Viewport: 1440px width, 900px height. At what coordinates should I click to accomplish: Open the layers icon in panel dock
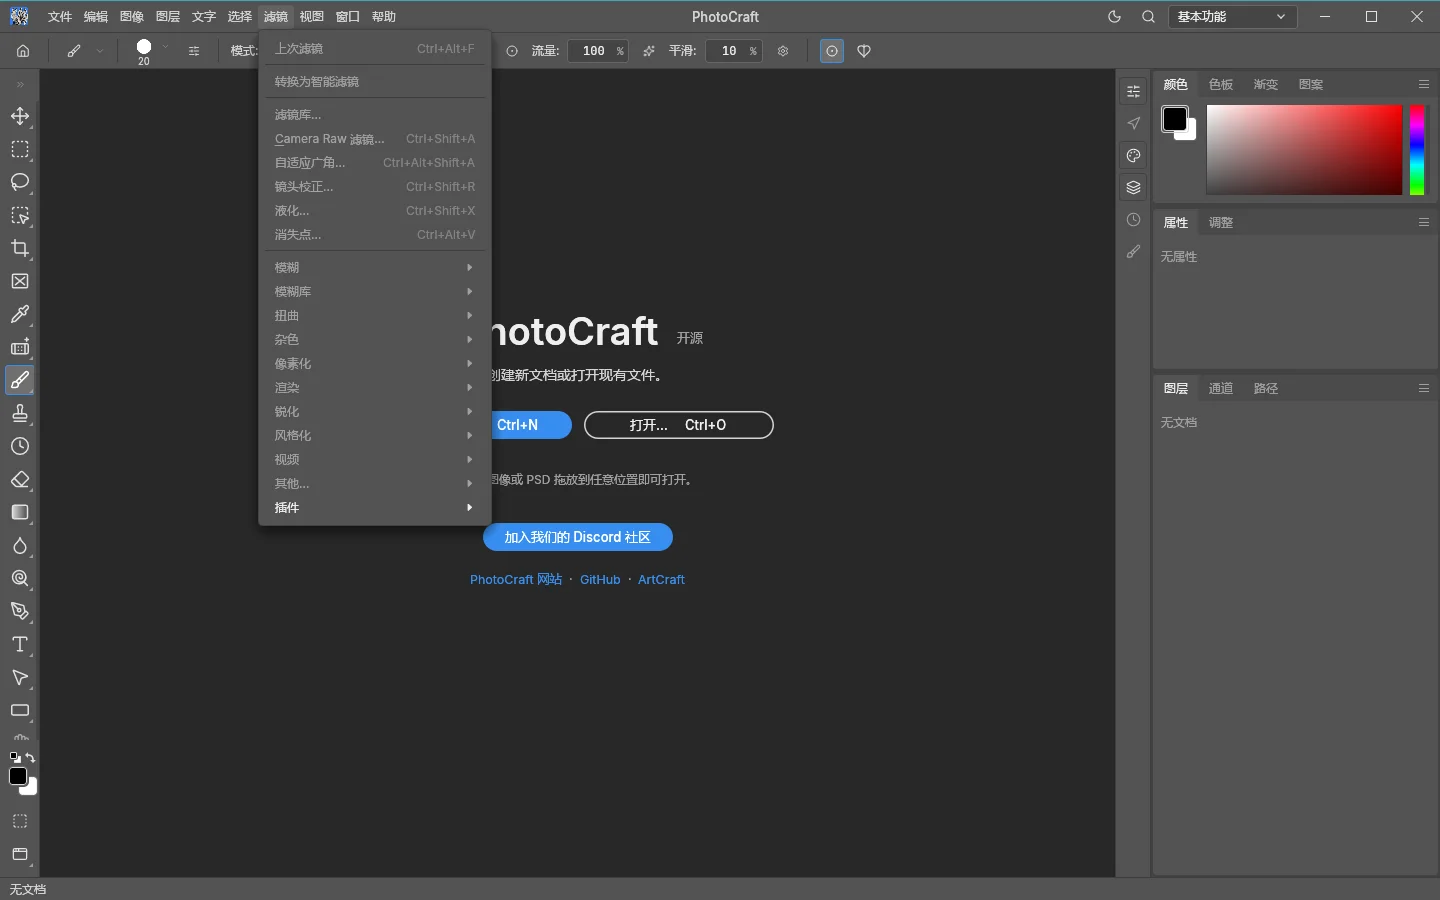[1133, 187]
